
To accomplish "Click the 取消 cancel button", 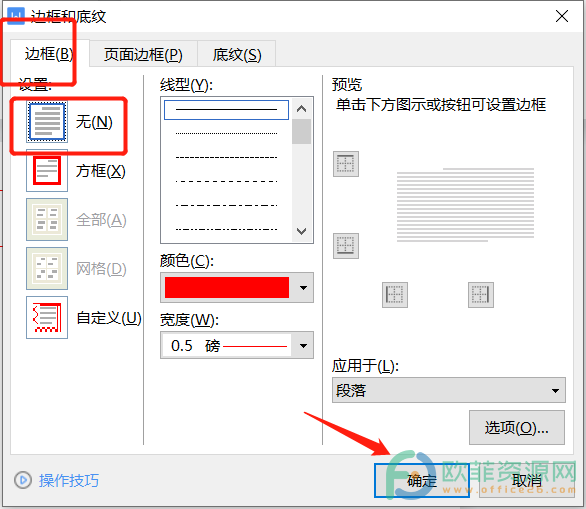I will [527, 481].
